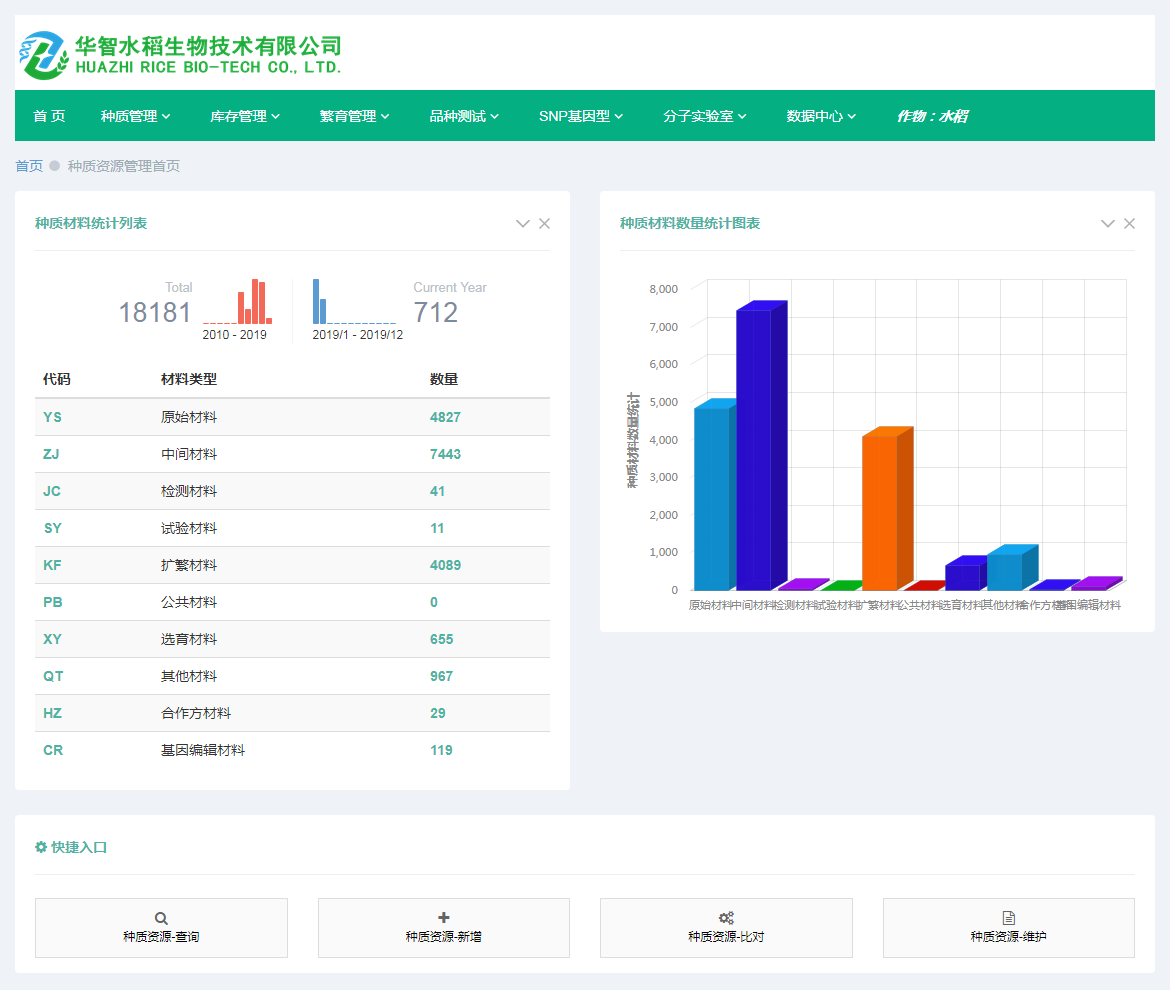The width and height of the screenshot is (1170, 990).
Task: Expand the 库存管理 menu
Action: click(x=244, y=116)
